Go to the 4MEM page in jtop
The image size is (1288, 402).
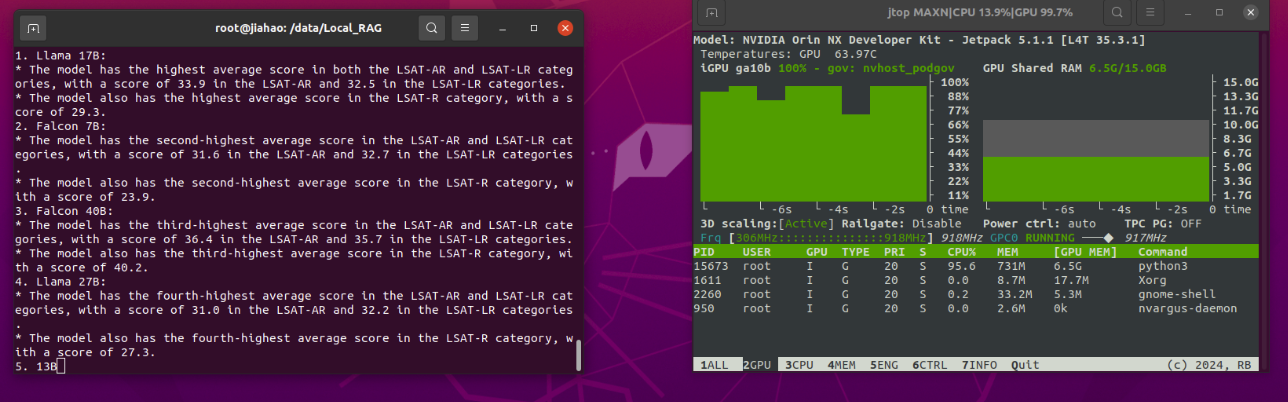pos(843,365)
